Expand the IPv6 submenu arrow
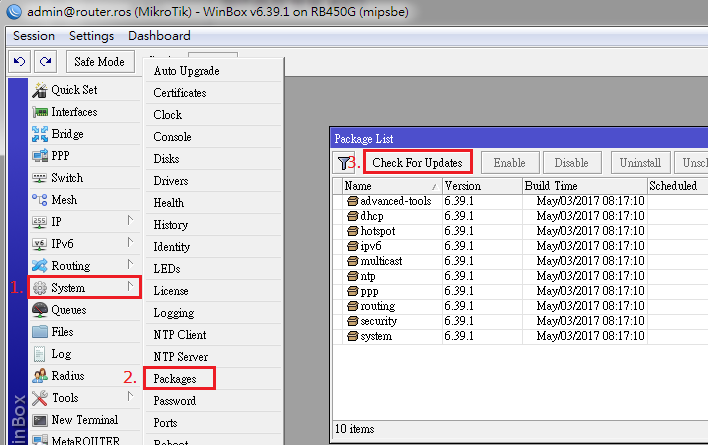The image size is (708, 445). pyautogui.click(x=130, y=242)
